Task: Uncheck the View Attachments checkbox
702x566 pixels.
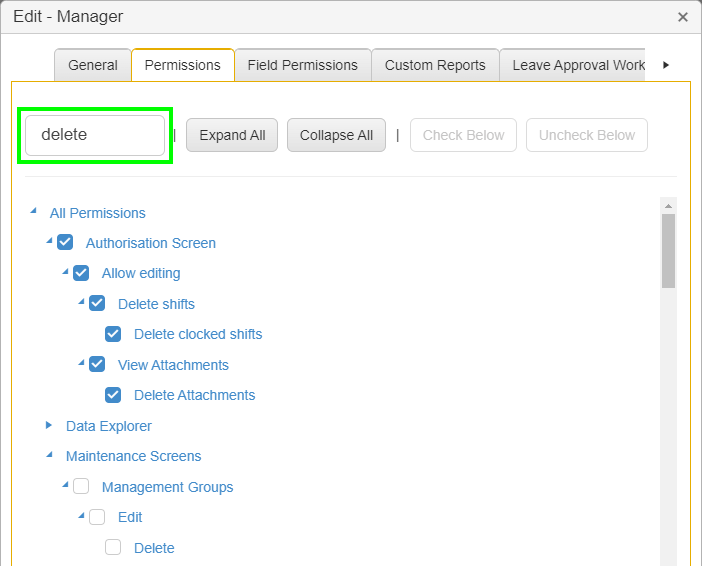Action: click(97, 364)
